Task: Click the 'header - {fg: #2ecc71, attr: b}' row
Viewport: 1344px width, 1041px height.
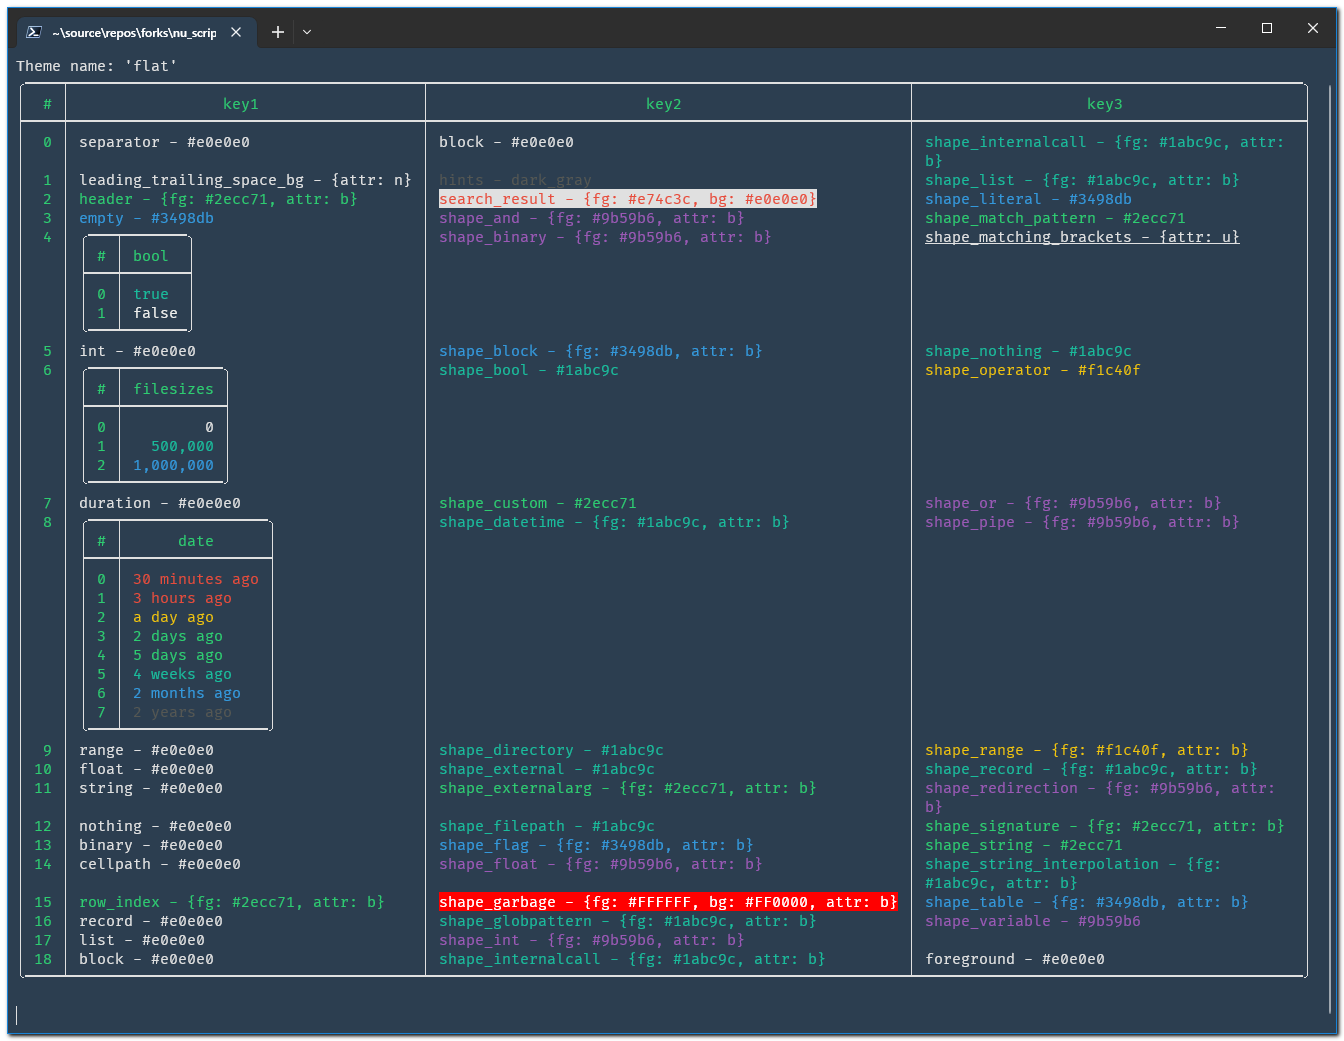Action: point(218,199)
